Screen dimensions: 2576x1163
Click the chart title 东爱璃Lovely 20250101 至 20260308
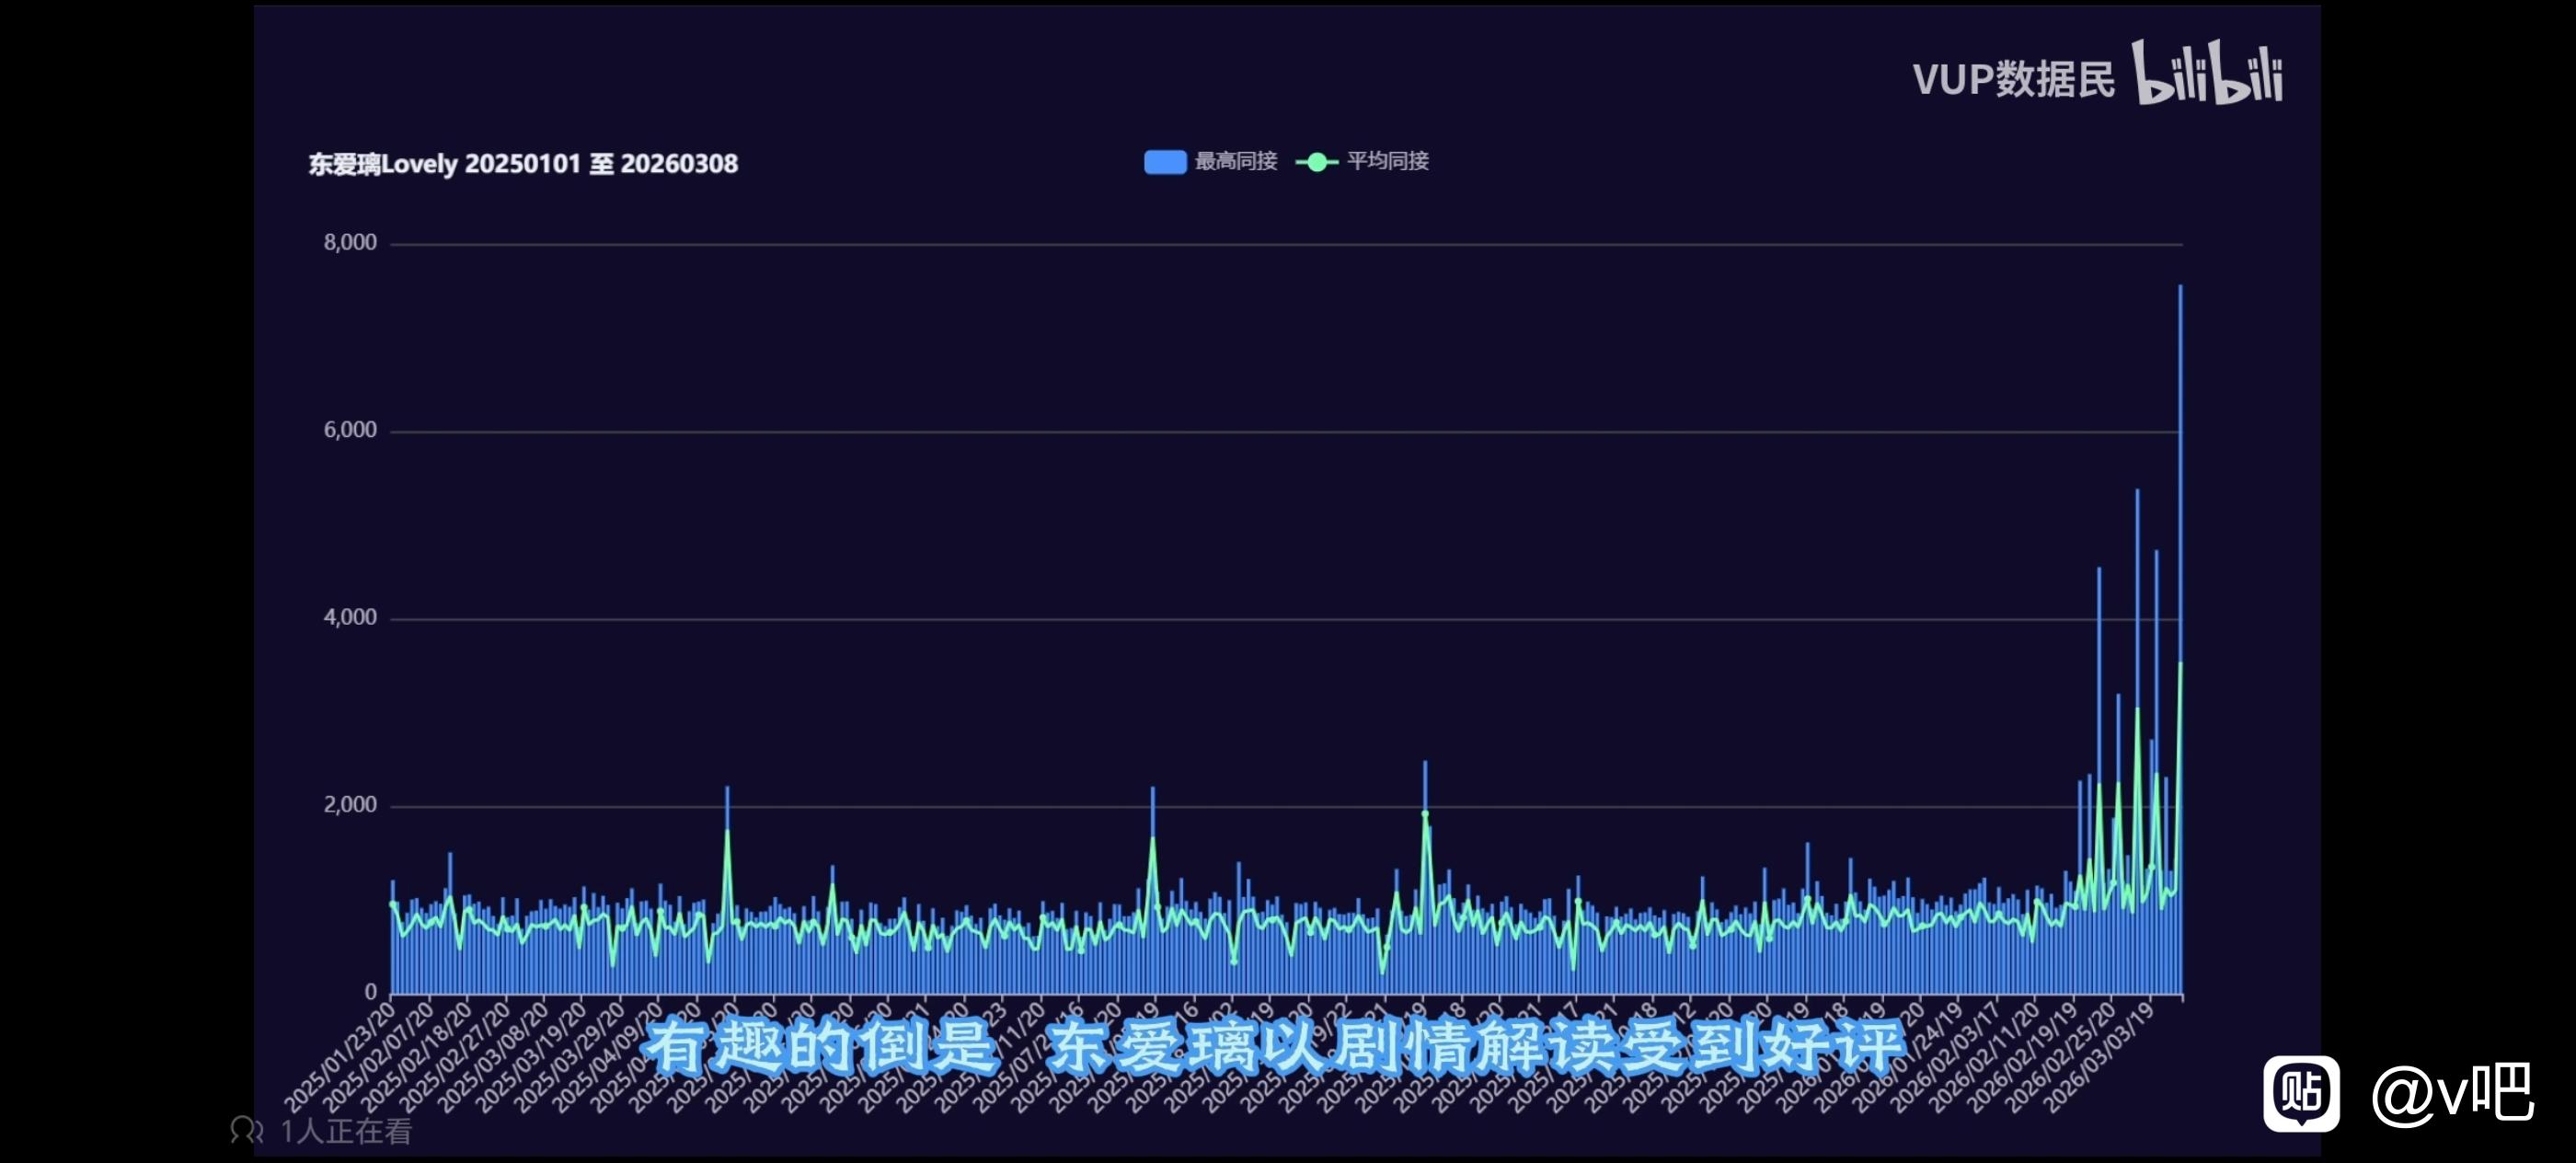pos(522,164)
